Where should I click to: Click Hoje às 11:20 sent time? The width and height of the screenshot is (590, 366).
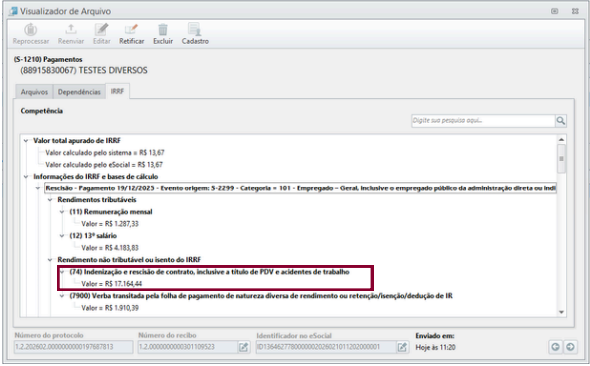(435, 348)
